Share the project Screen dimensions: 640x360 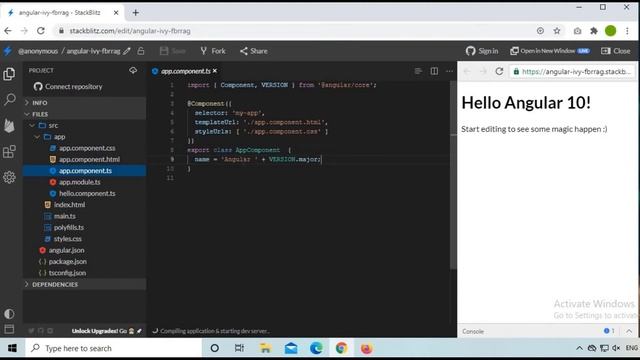[x=253, y=51]
